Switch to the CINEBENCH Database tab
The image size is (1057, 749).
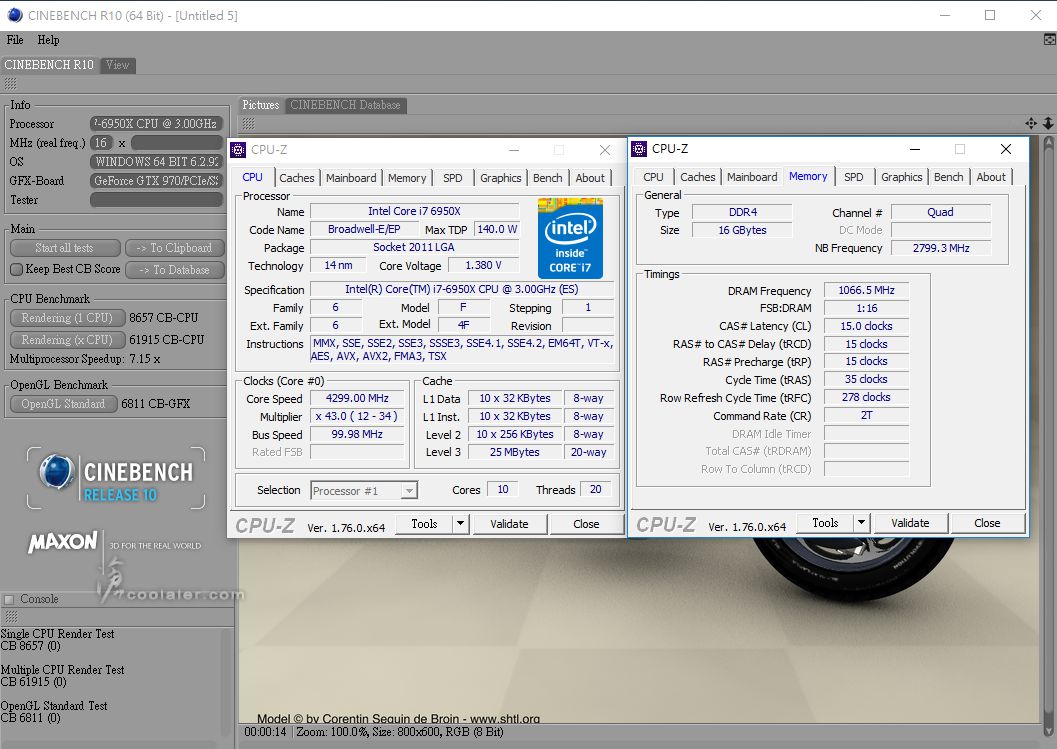(345, 105)
